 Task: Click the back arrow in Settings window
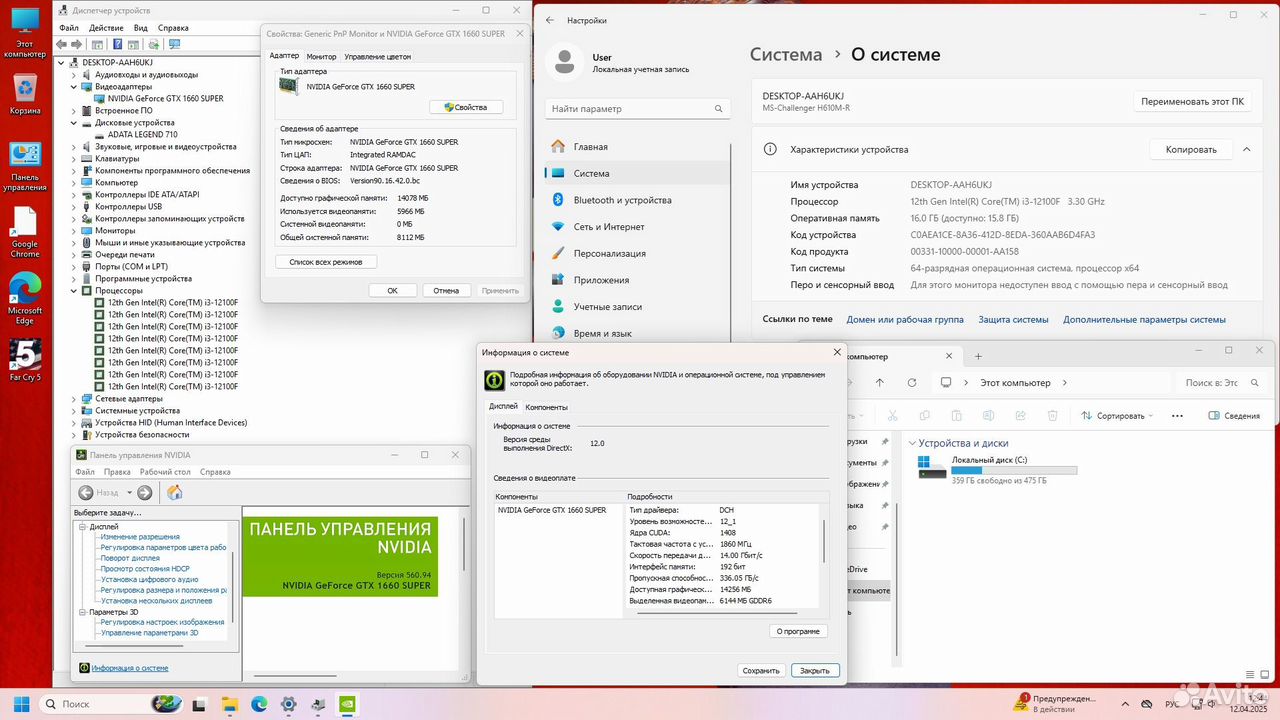click(550, 20)
